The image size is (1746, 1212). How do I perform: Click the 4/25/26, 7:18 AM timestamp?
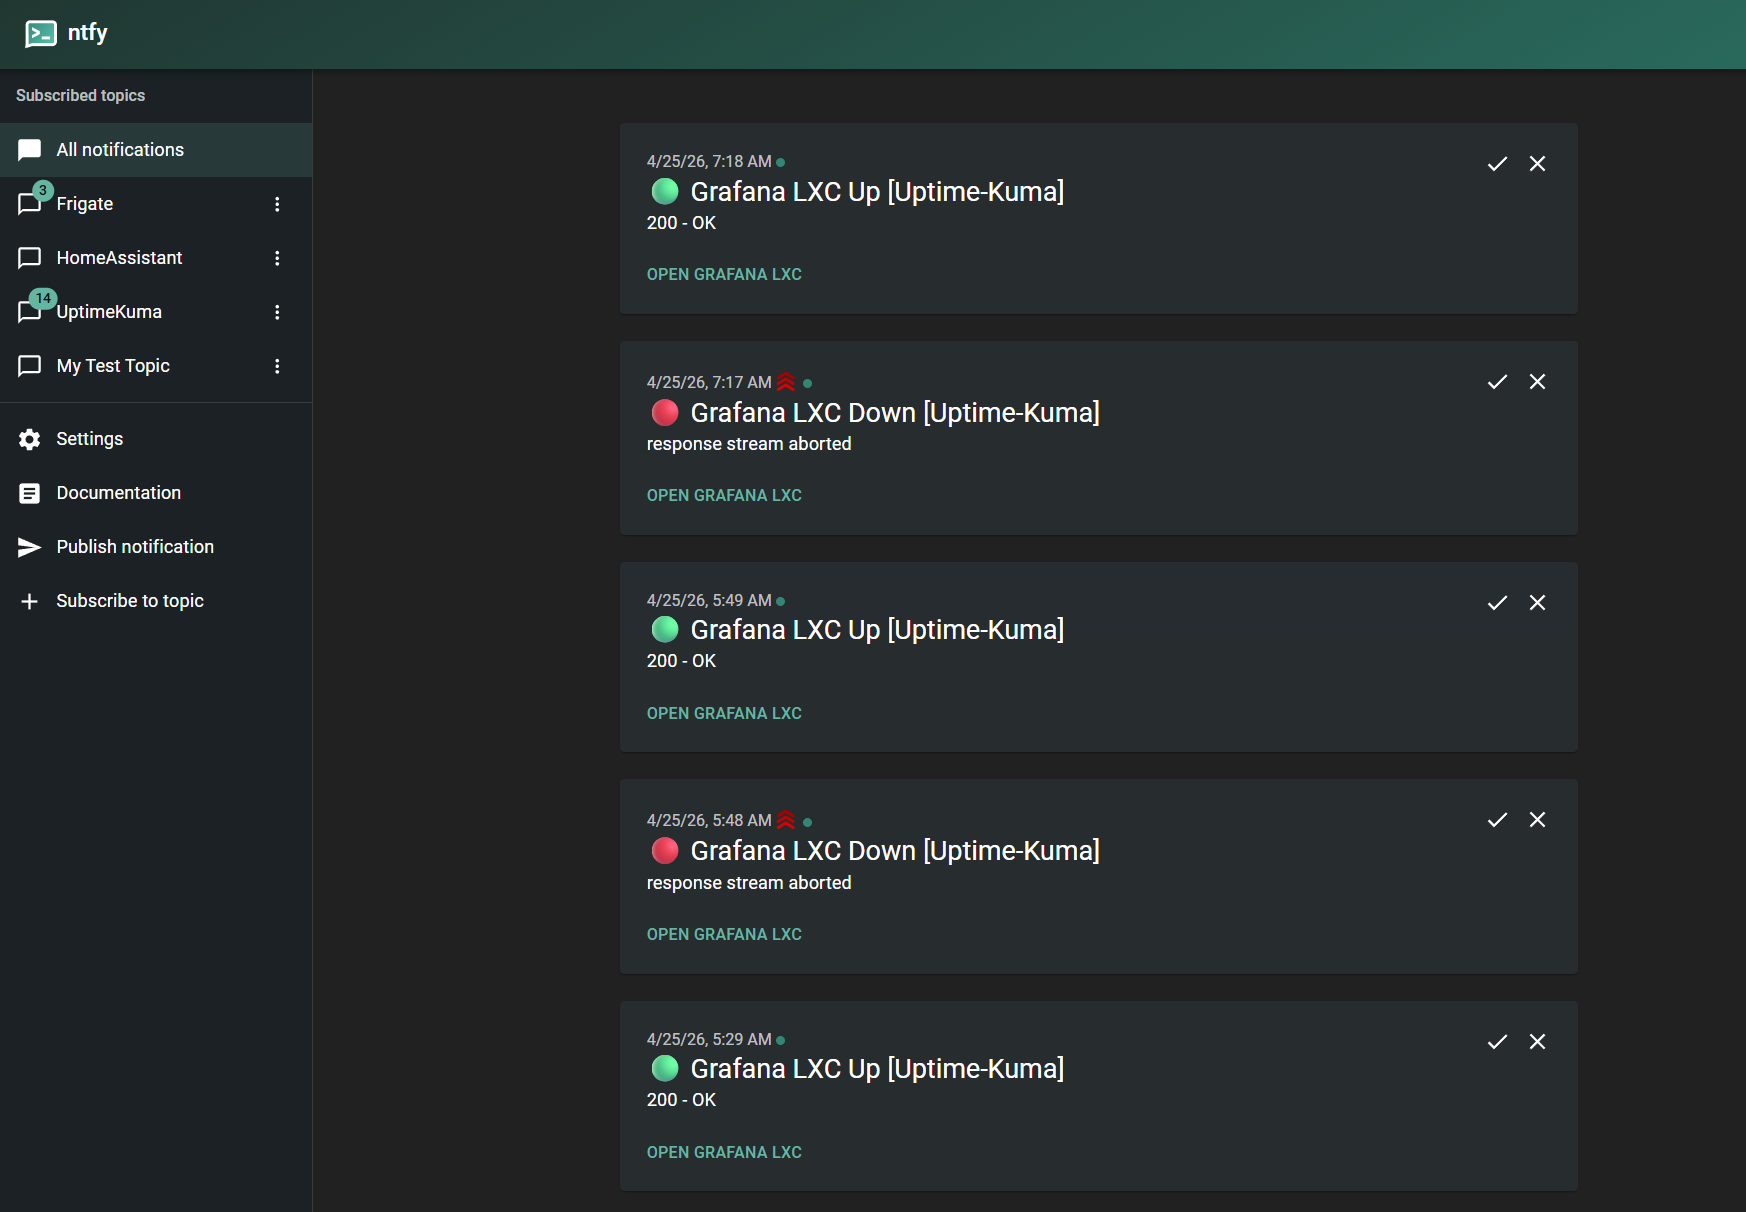pyautogui.click(x=709, y=161)
